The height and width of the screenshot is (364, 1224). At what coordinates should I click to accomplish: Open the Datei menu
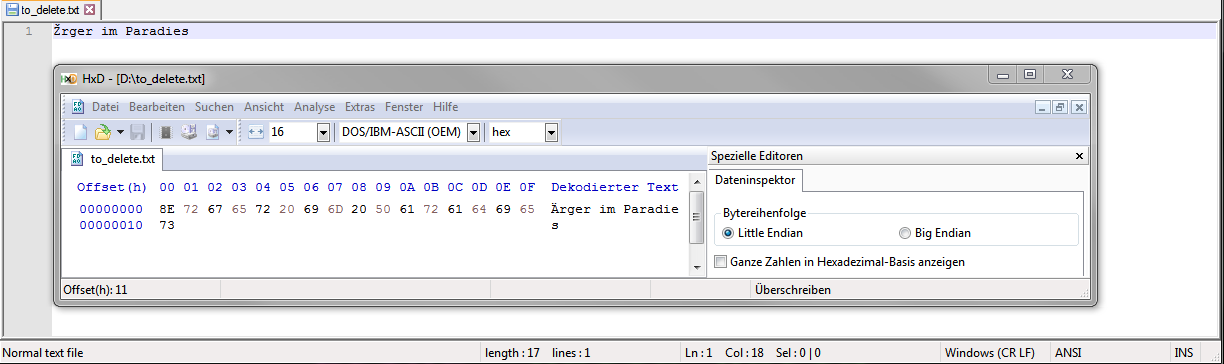tap(105, 107)
